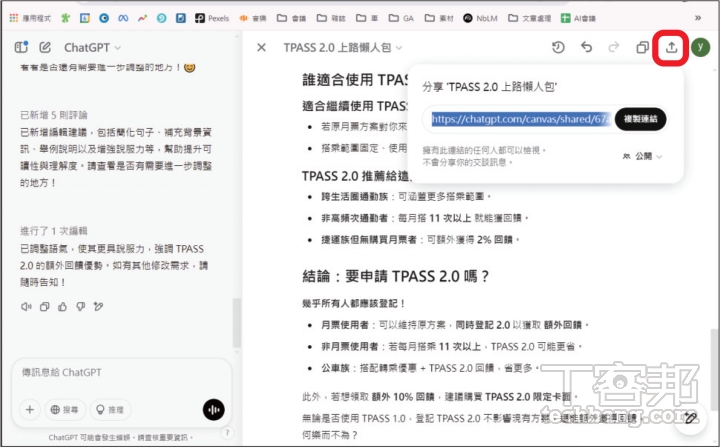The image size is (720, 448).
Task: Click the chat panel vertical scrollbar
Action: coord(236,323)
